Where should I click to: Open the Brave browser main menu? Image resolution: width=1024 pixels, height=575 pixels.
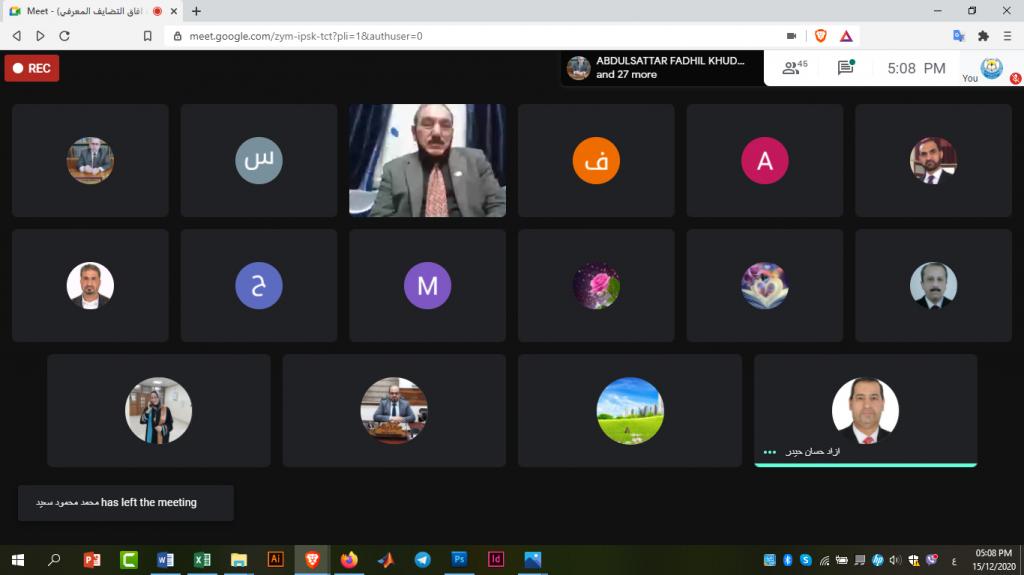[x=1007, y=36]
